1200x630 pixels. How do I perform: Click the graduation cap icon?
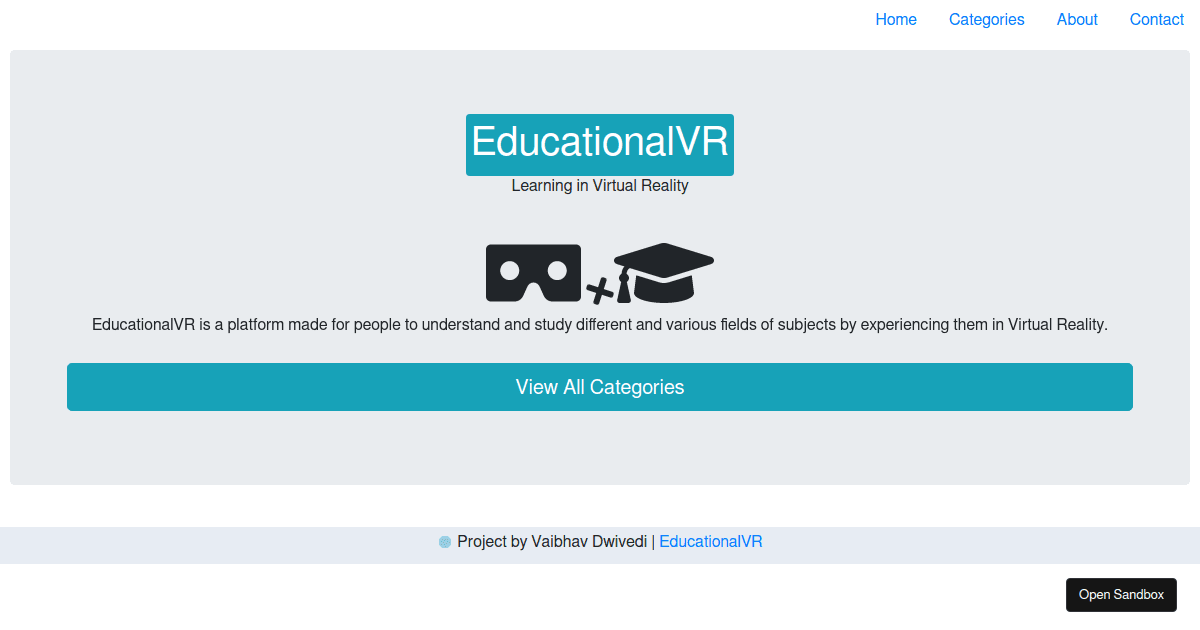pos(665,270)
